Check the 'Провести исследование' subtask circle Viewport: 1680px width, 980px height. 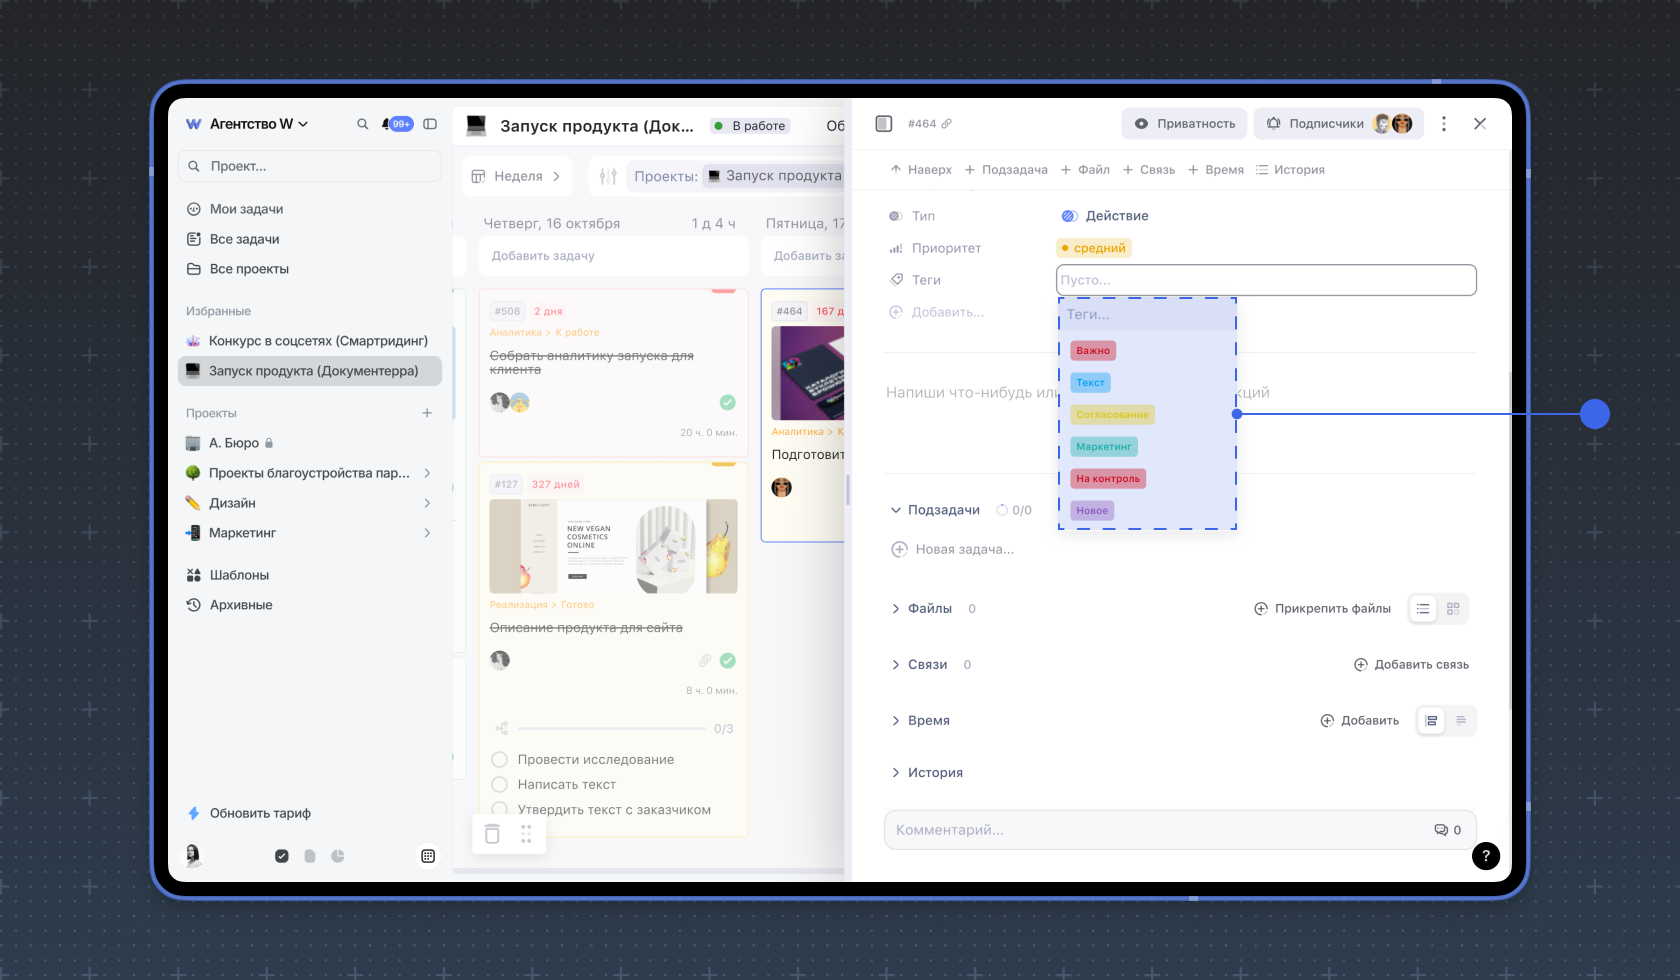tap(500, 760)
